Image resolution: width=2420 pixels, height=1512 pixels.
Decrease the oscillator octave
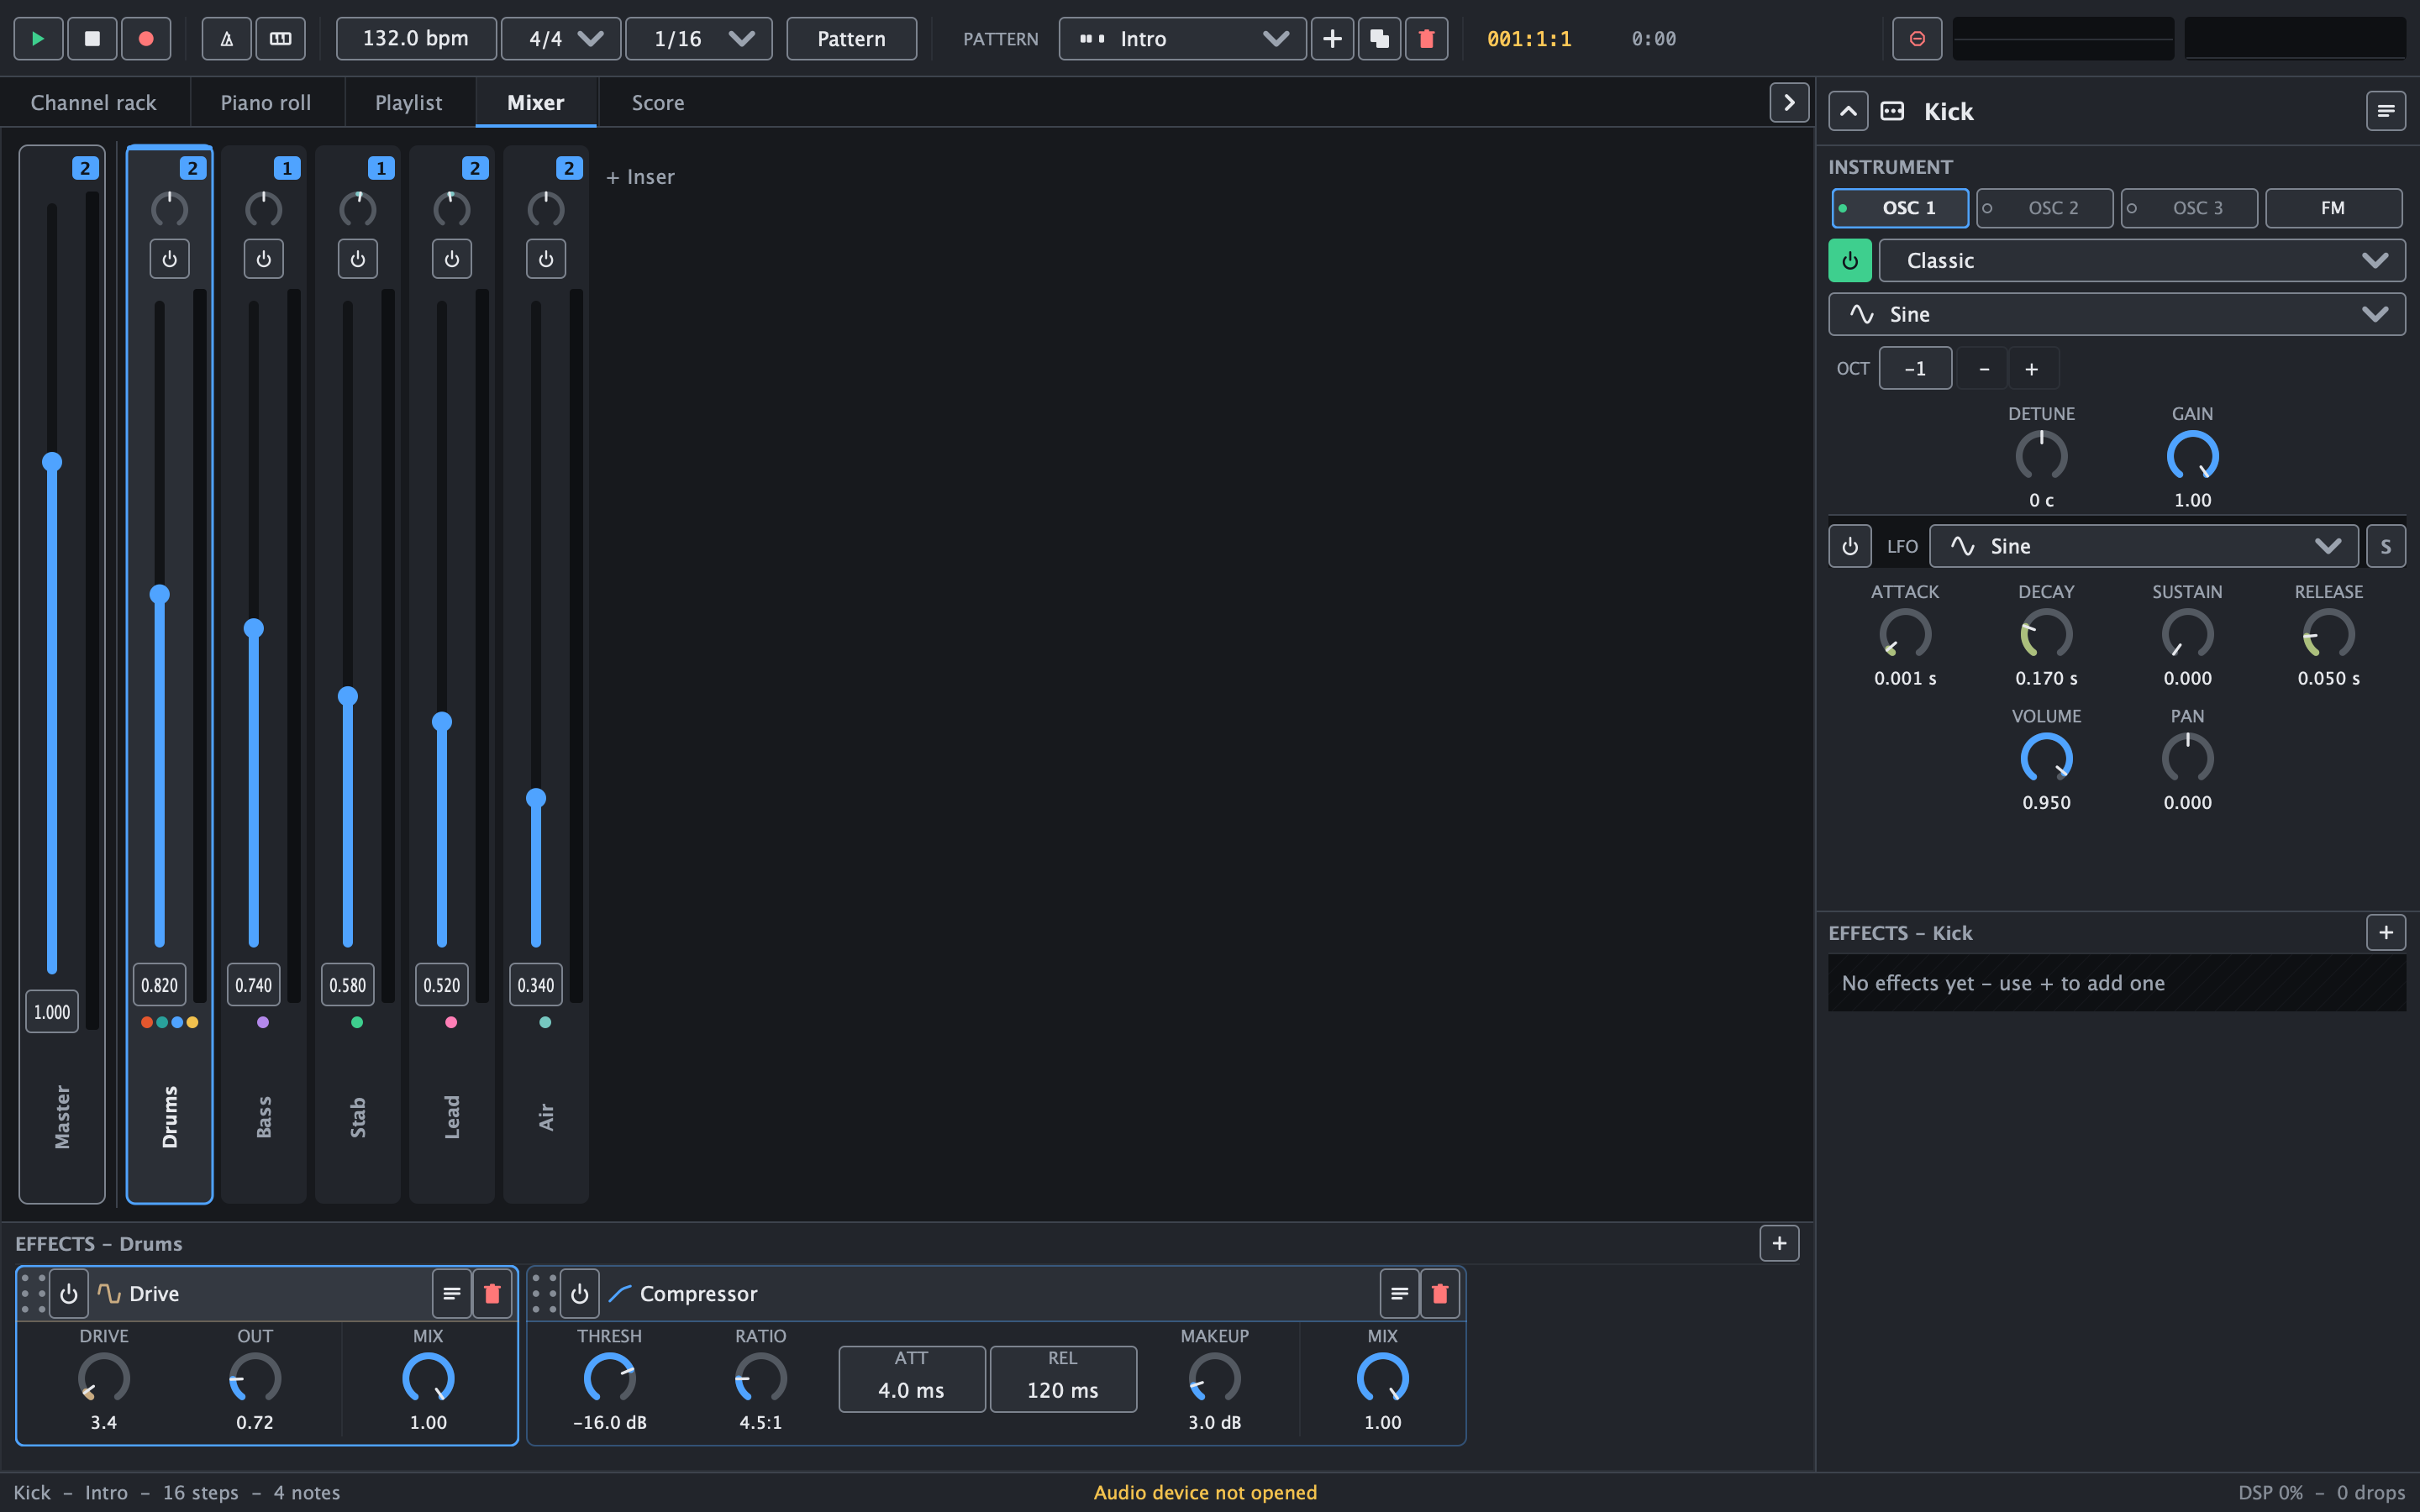1984,369
